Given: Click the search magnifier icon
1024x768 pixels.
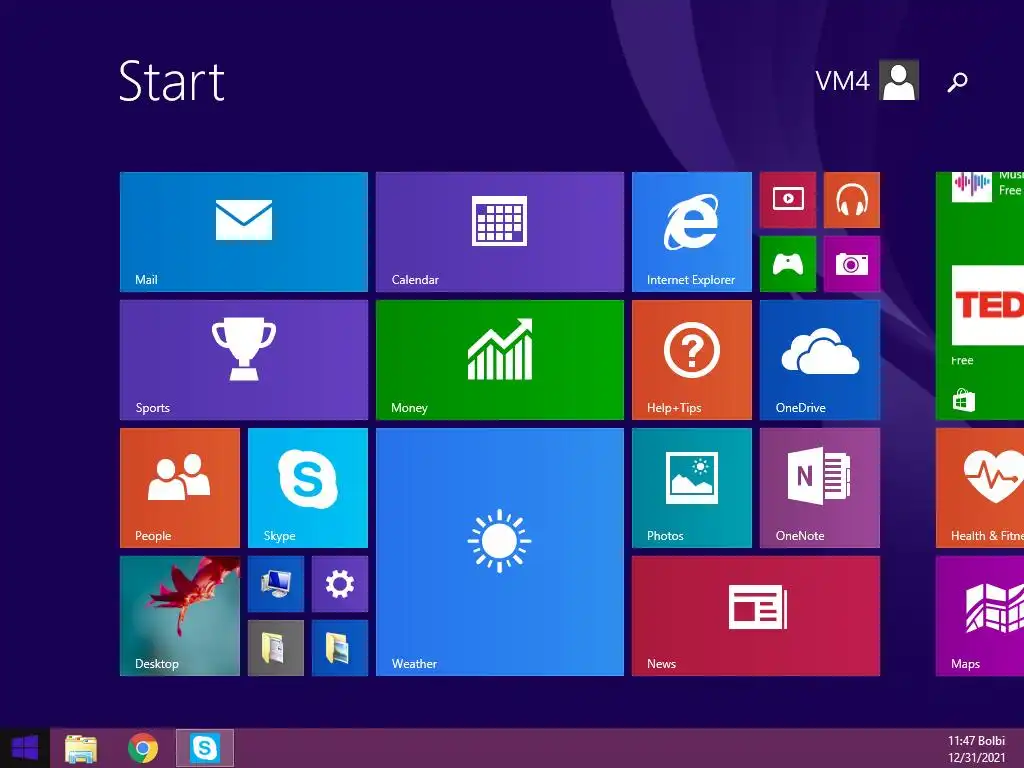Looking at the screenshot, I should click(957, 82).
